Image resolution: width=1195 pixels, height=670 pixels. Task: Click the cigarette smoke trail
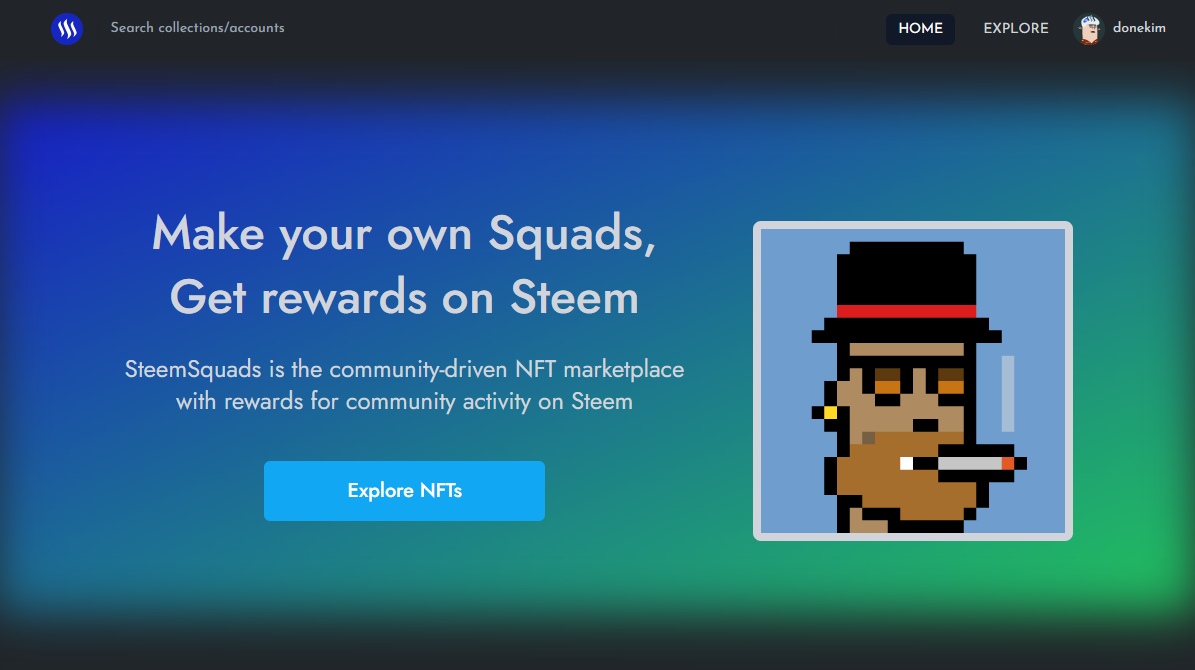pos(1008,393)
